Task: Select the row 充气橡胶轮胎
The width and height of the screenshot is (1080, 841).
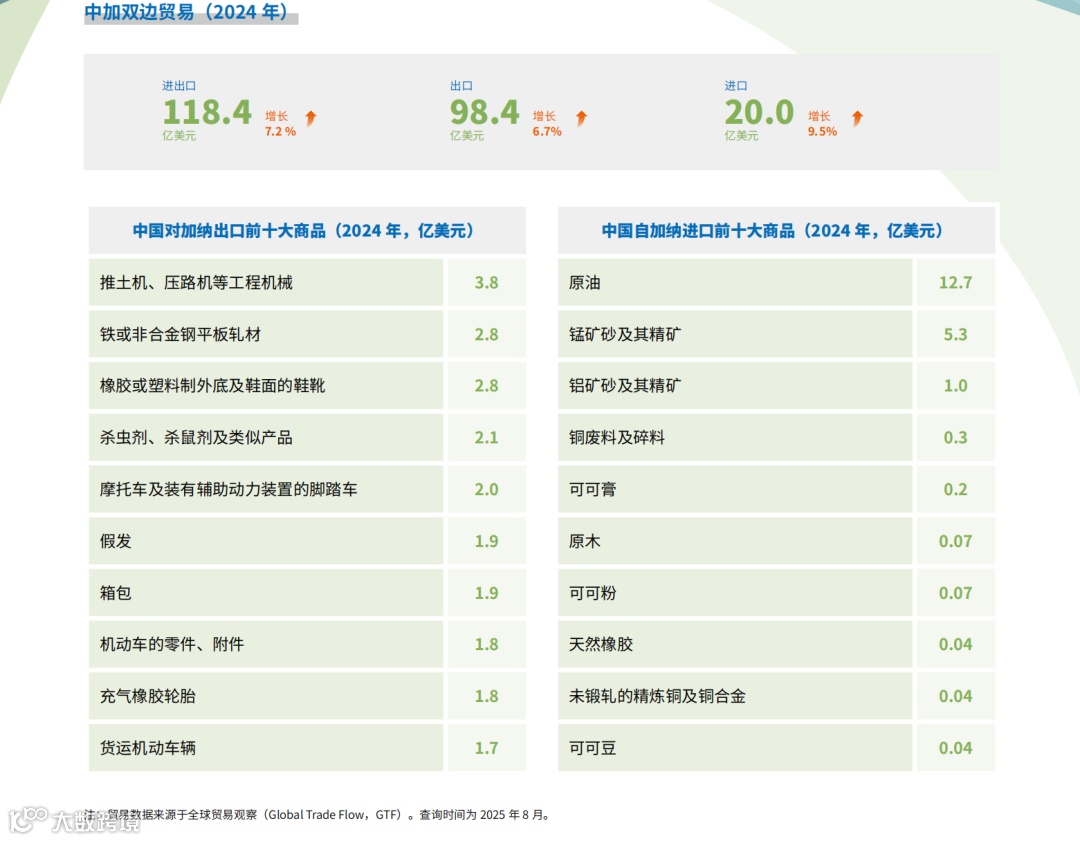Action: tap(266, 696)
